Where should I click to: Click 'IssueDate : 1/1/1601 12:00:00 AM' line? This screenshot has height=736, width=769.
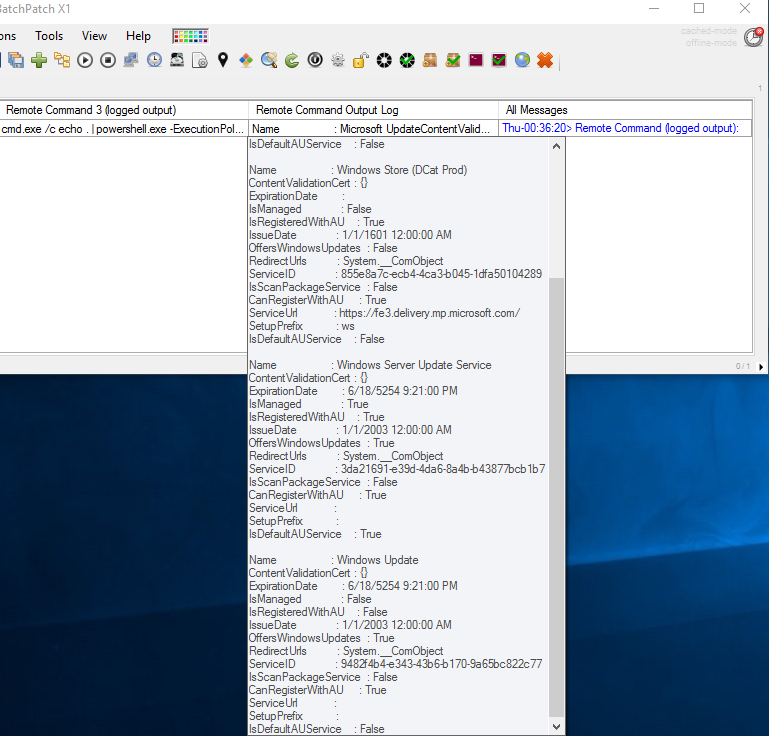click(350, 235)
